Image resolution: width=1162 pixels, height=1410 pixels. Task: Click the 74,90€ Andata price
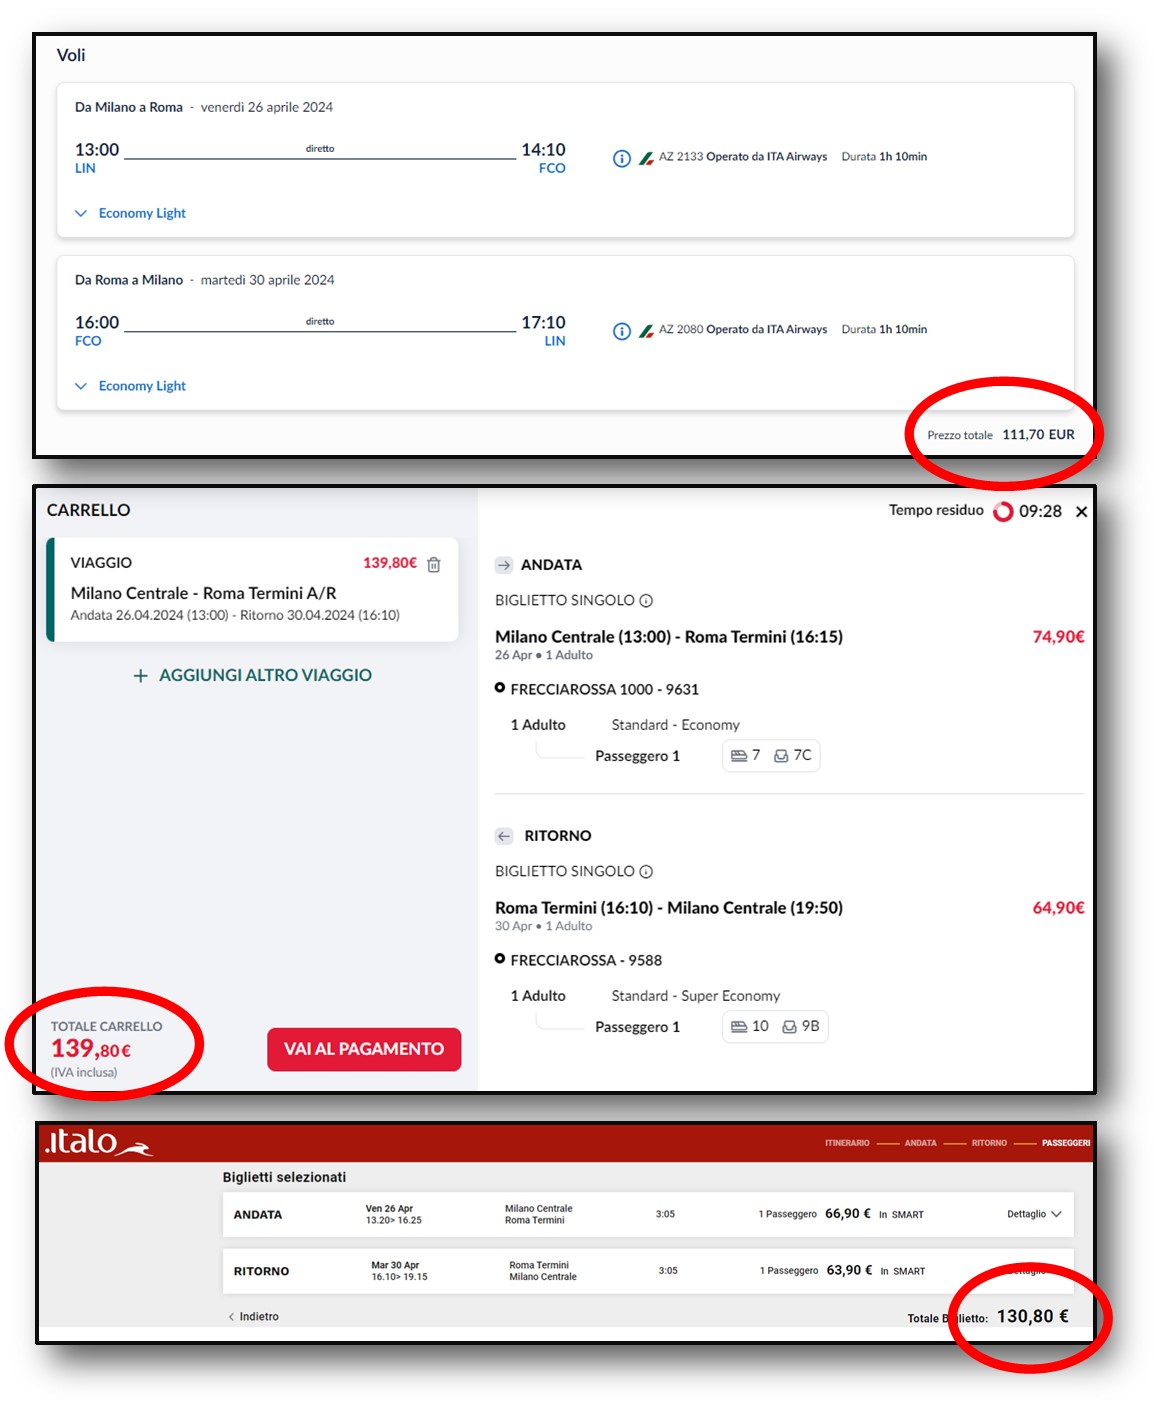1058,637
